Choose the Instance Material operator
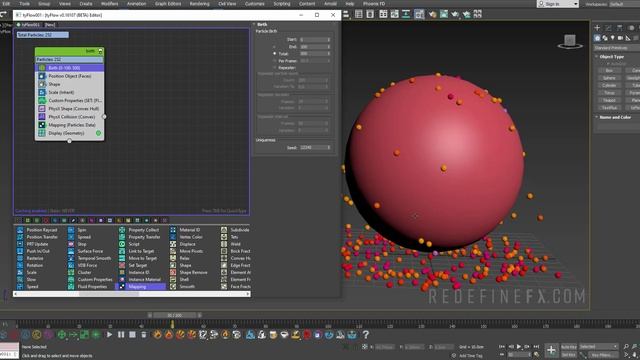Viewport: 640px width, 360px height. 144,280
